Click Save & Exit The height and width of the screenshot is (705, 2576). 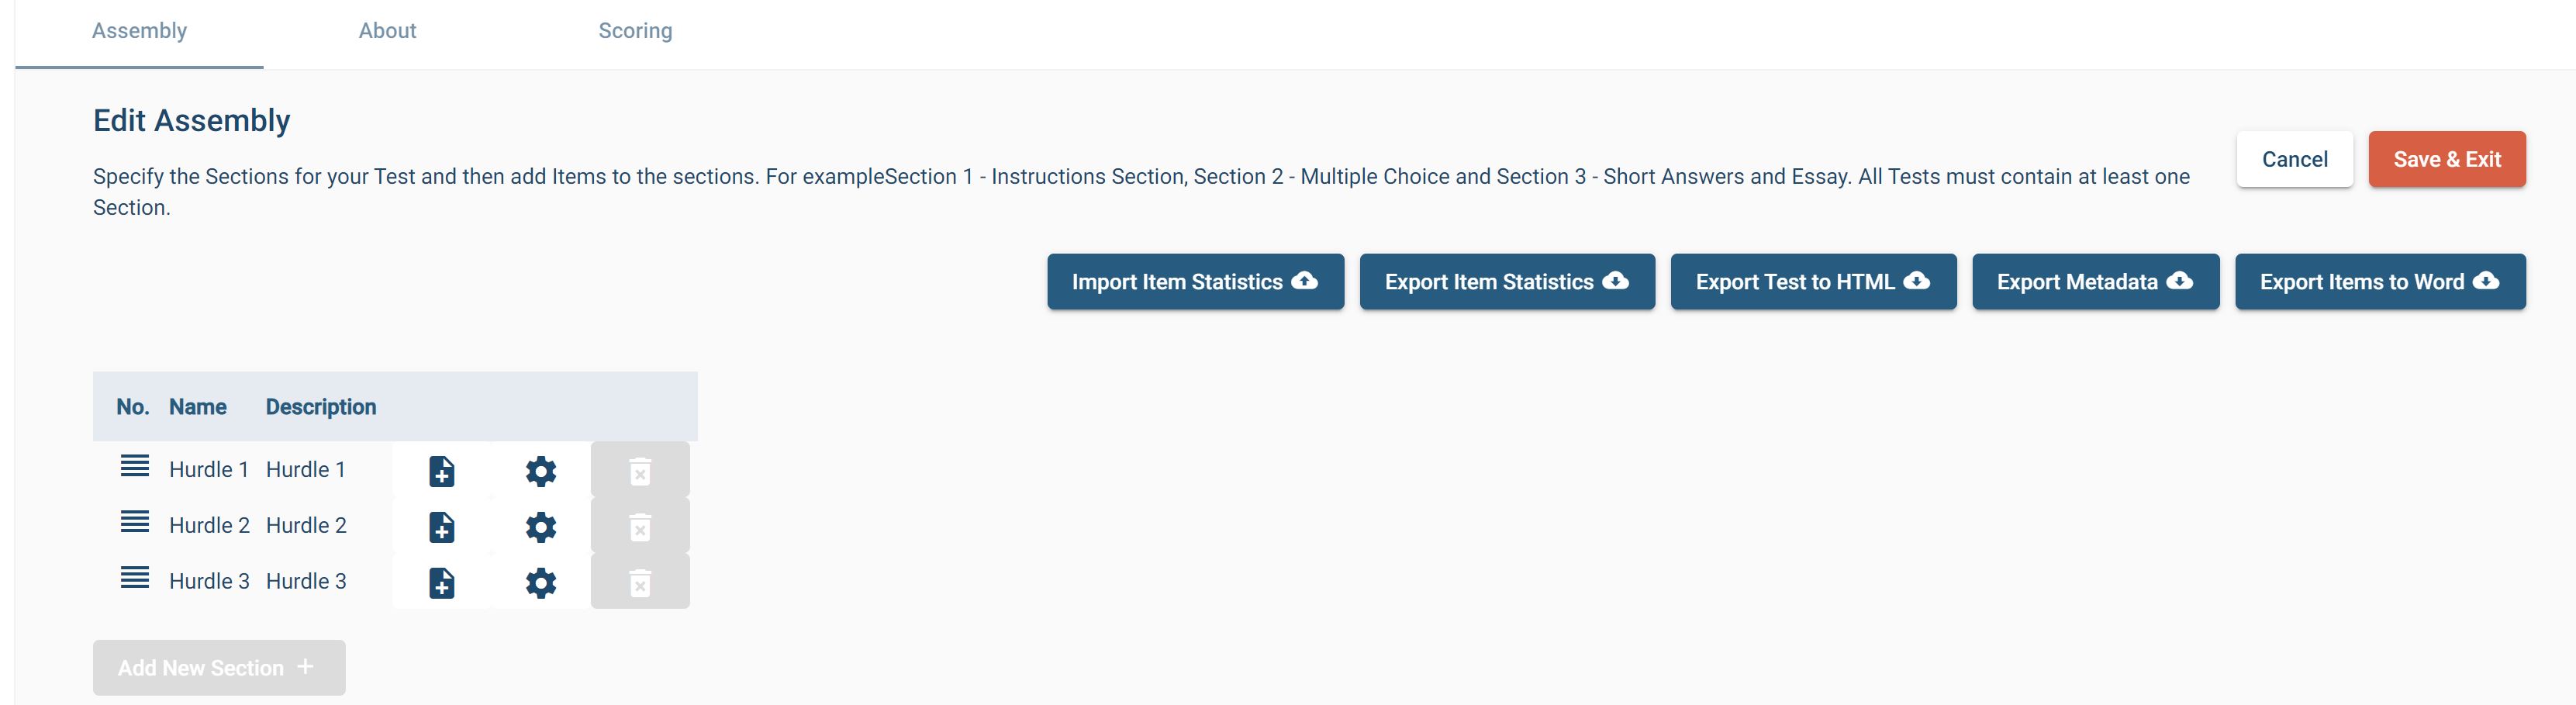pyautogui.click(x=2447, y=158)
